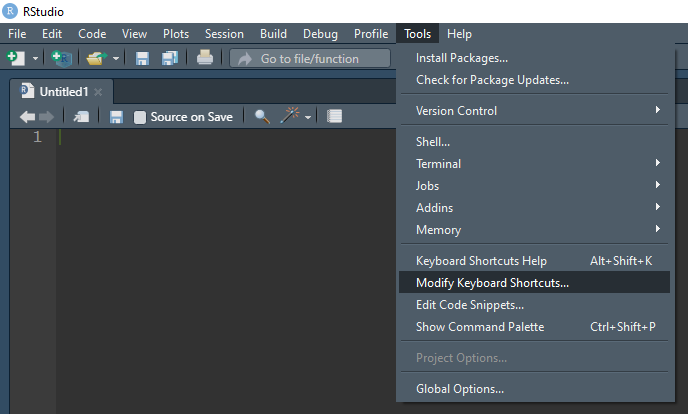Screen dimensions: 688x414
Task: Click the Code Tools magic wand icon
Action: click(290, 116)
